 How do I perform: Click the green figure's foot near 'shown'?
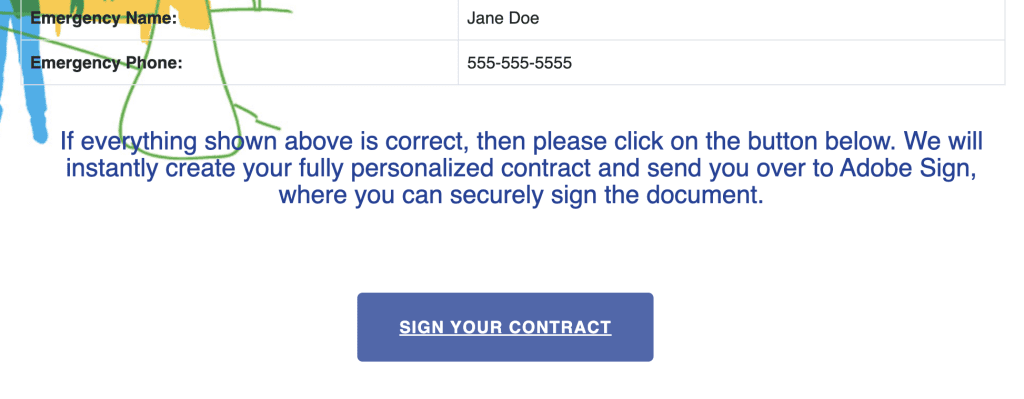pos(258,118)
